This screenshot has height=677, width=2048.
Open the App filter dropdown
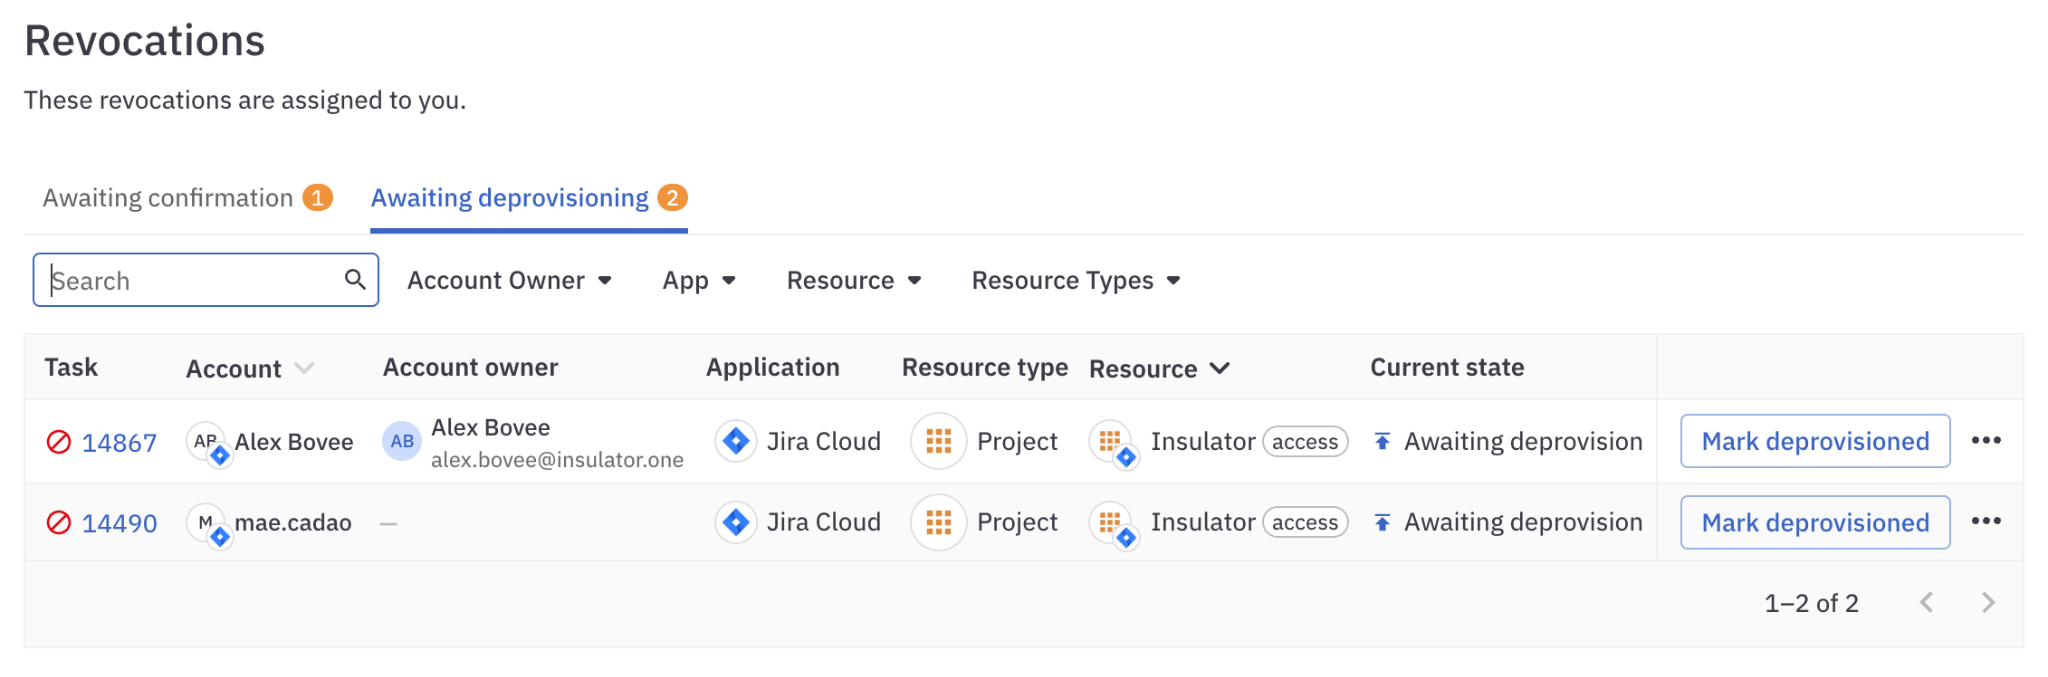coord(698,281)
